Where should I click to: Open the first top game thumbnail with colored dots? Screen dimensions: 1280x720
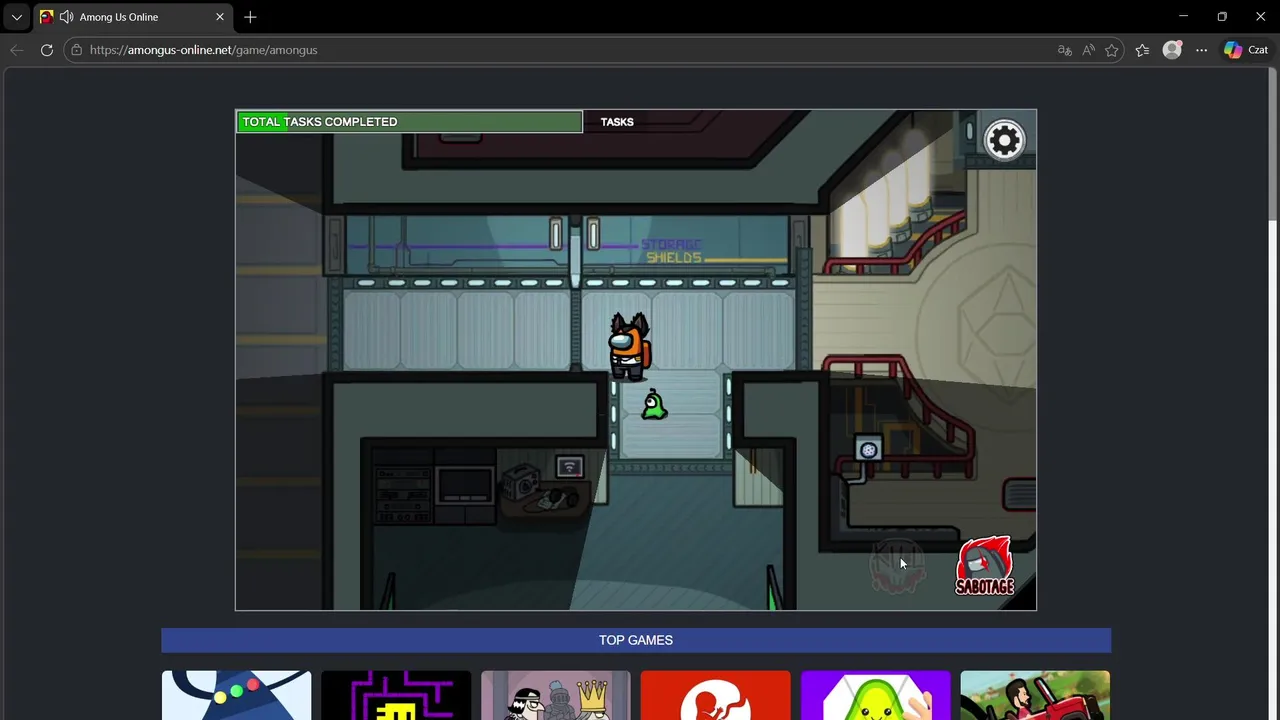[x=237, y=695]
